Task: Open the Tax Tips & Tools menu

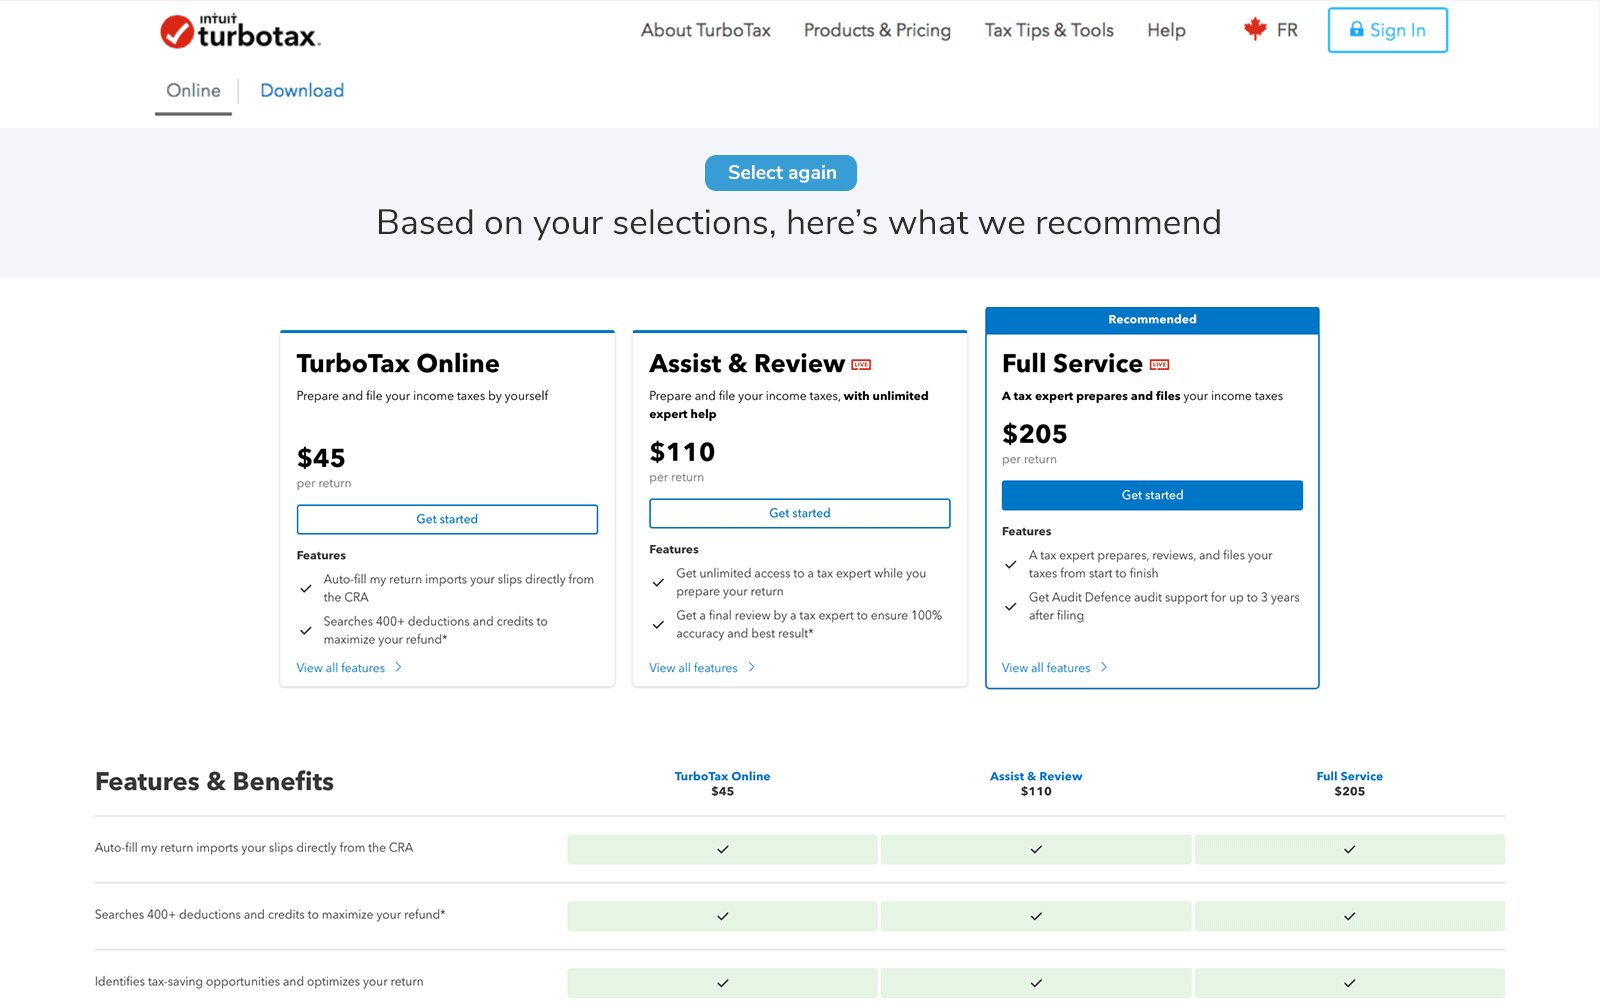Action: point(1049,30)
